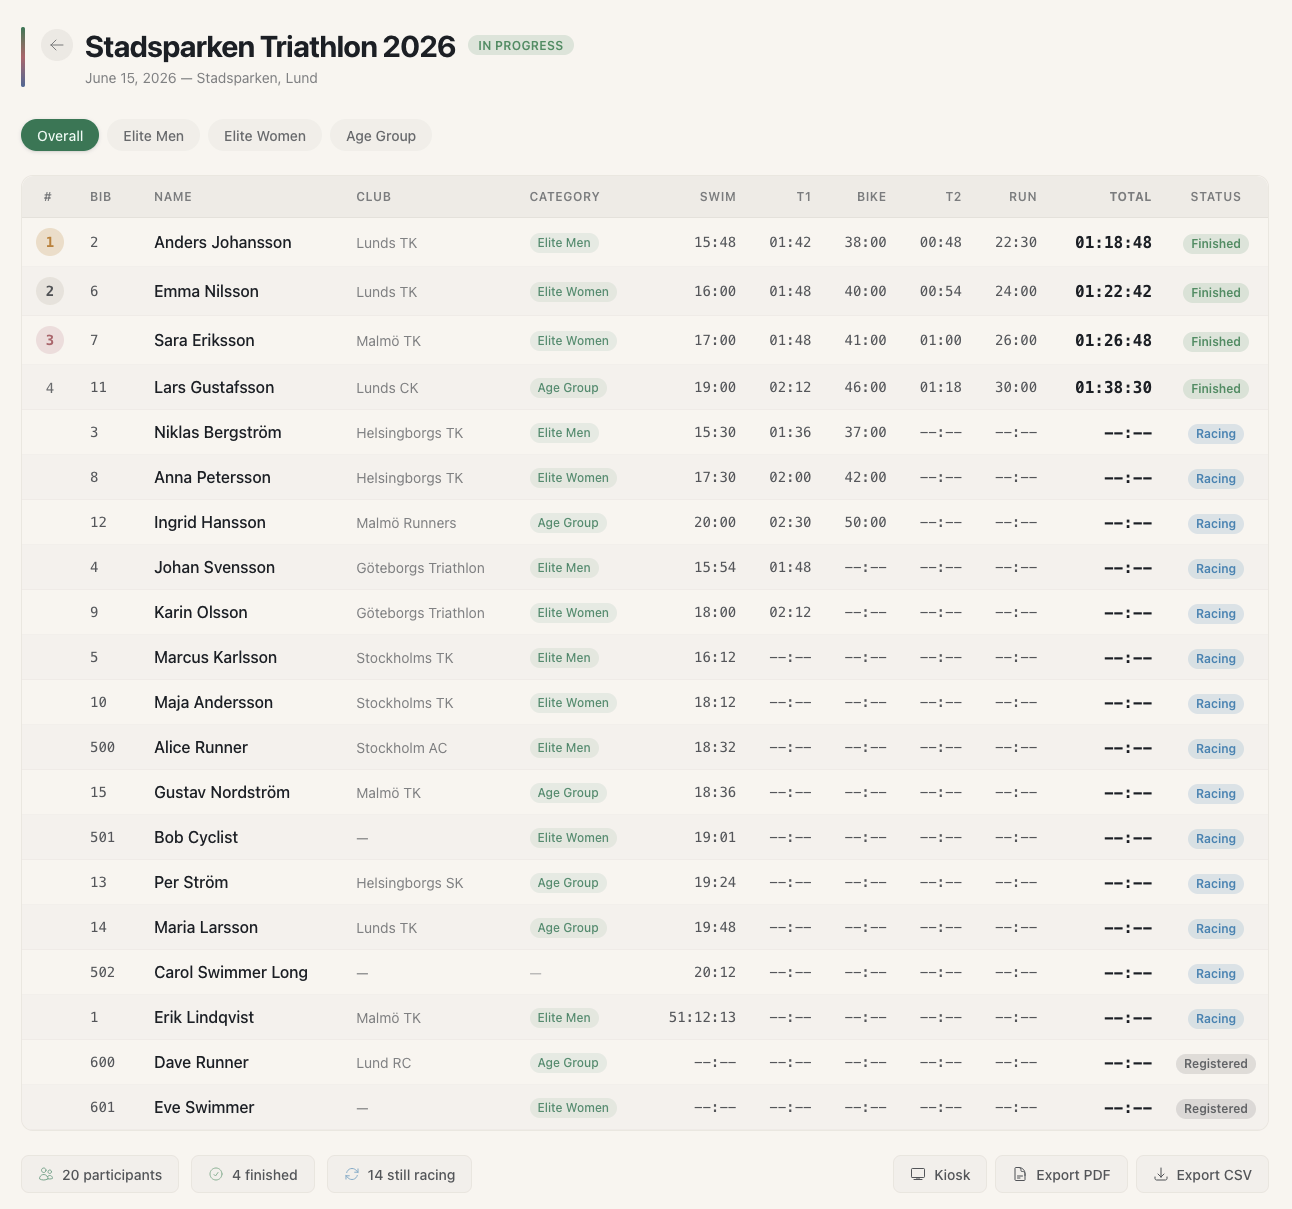Click the CLUB column header
Screen dimensions: 1292x1209
click(x=374, y=197)
